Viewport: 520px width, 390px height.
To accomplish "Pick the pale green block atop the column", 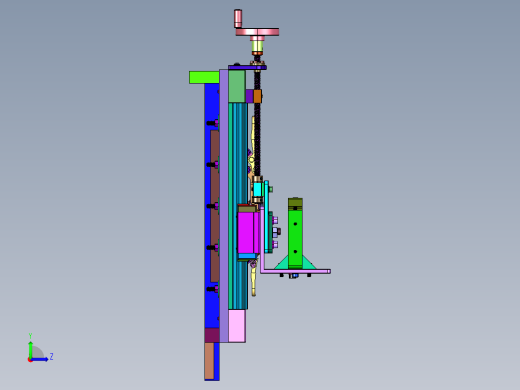I will coord(237,86).
